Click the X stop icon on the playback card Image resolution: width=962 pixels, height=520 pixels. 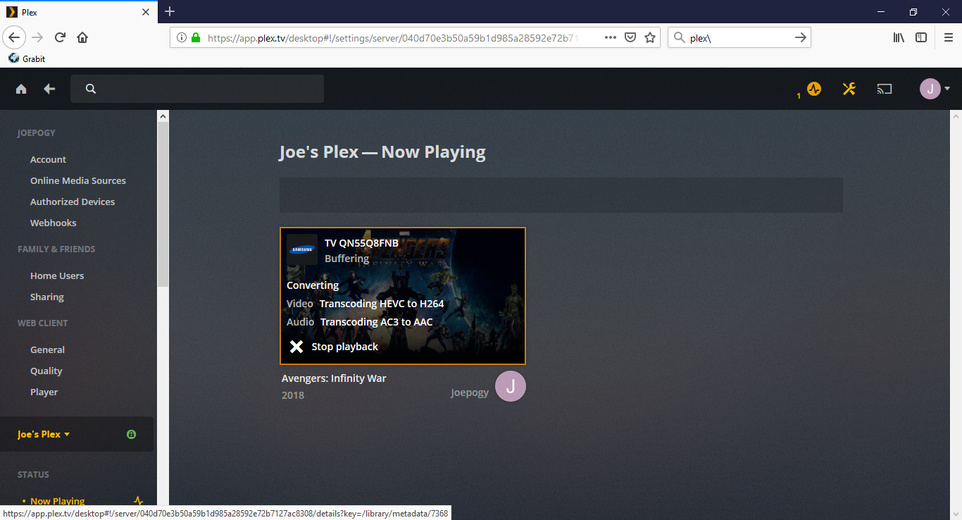296,346
